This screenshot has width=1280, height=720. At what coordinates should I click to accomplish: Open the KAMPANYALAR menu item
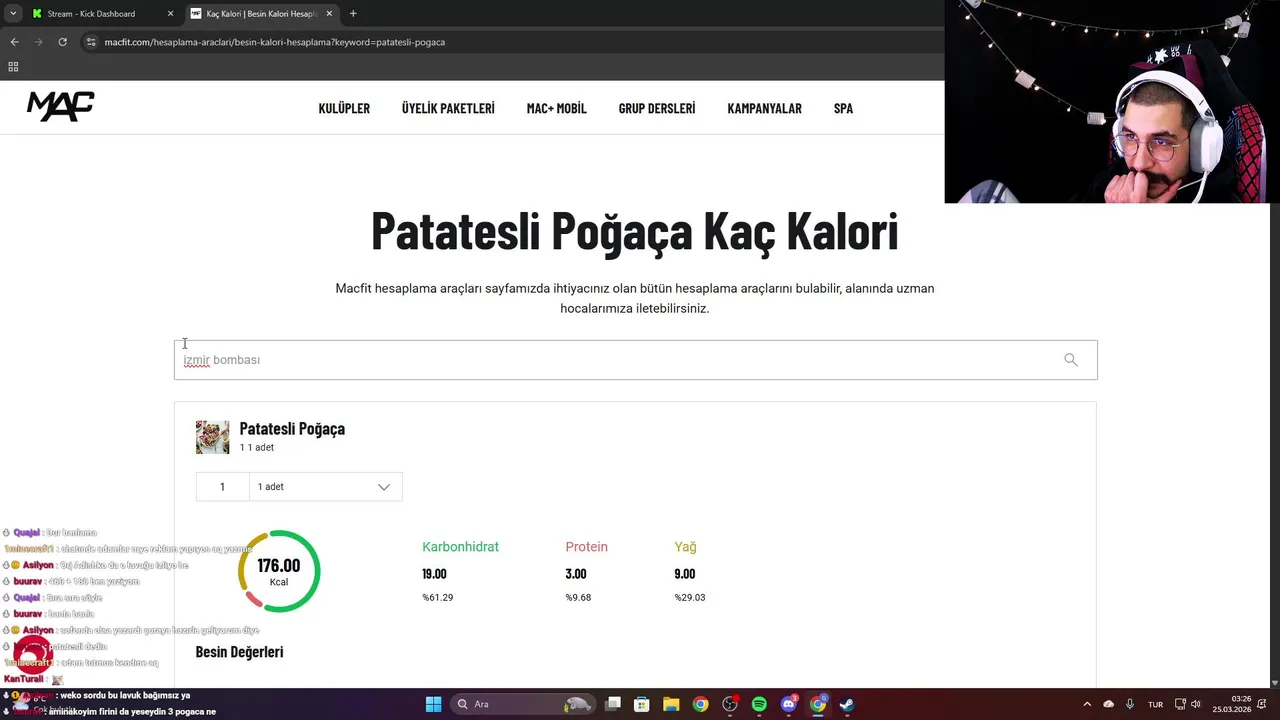[x=764, y=108]
